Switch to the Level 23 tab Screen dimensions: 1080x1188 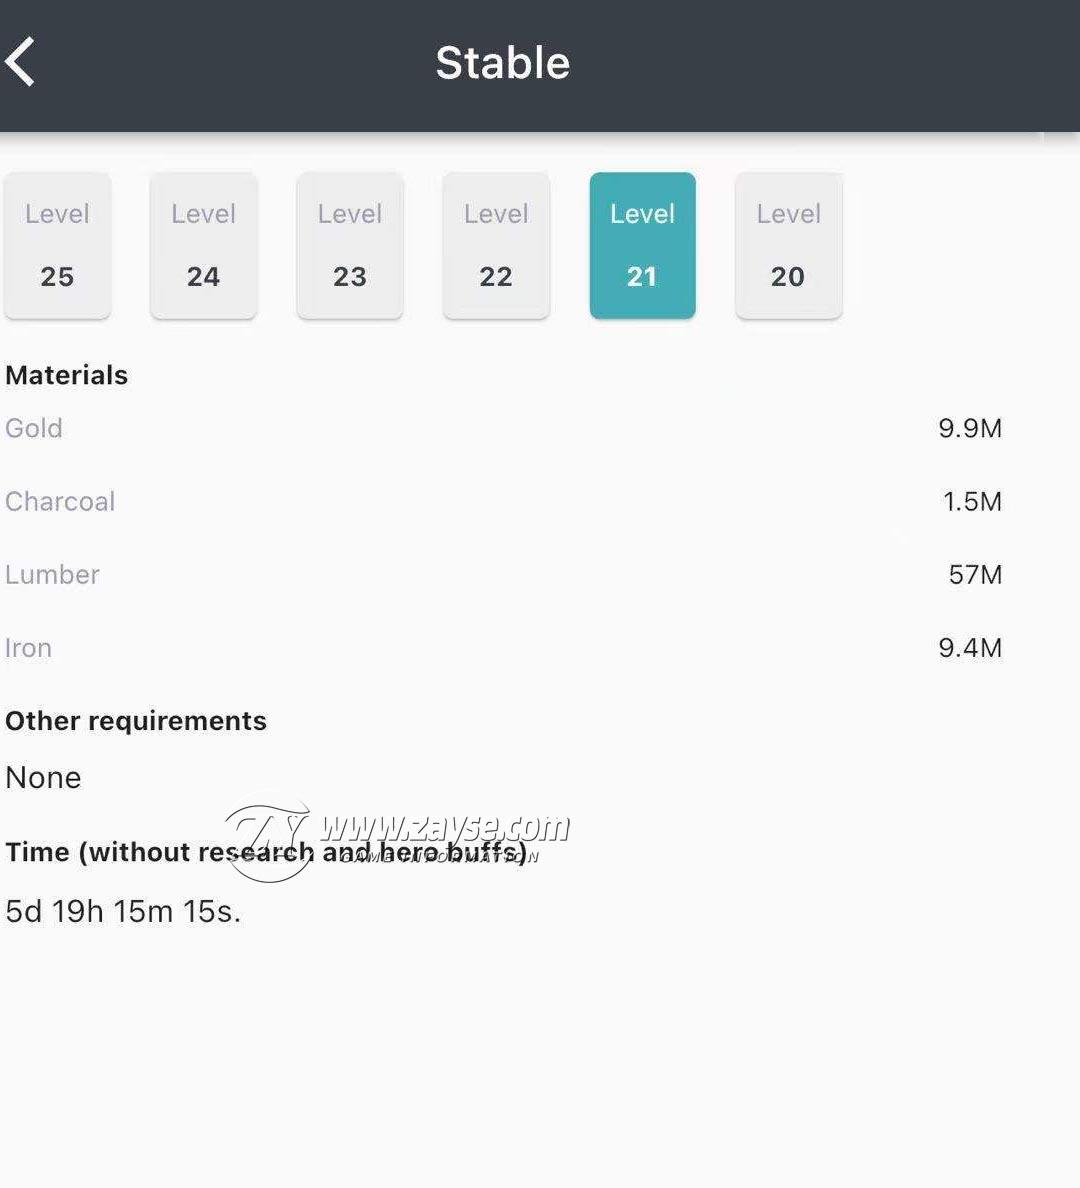click(350, 245)
